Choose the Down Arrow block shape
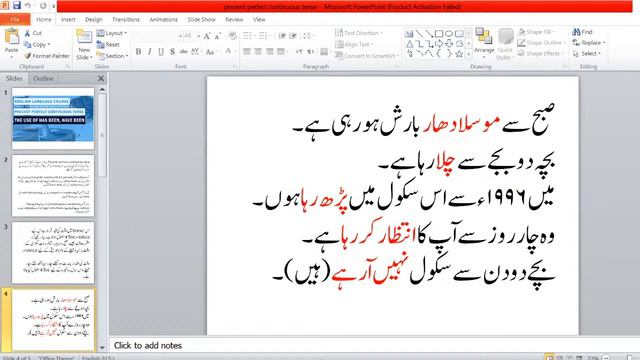 (x=449, y=44)
